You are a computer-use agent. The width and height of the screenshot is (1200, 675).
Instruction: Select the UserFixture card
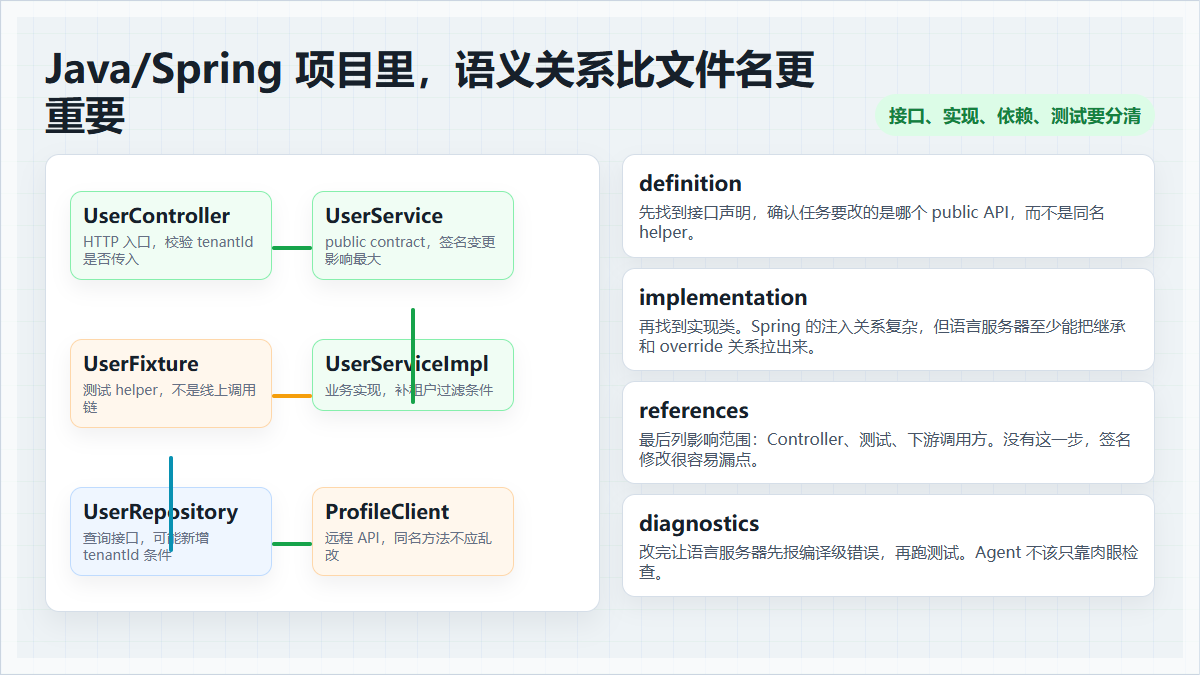(171, 383)
